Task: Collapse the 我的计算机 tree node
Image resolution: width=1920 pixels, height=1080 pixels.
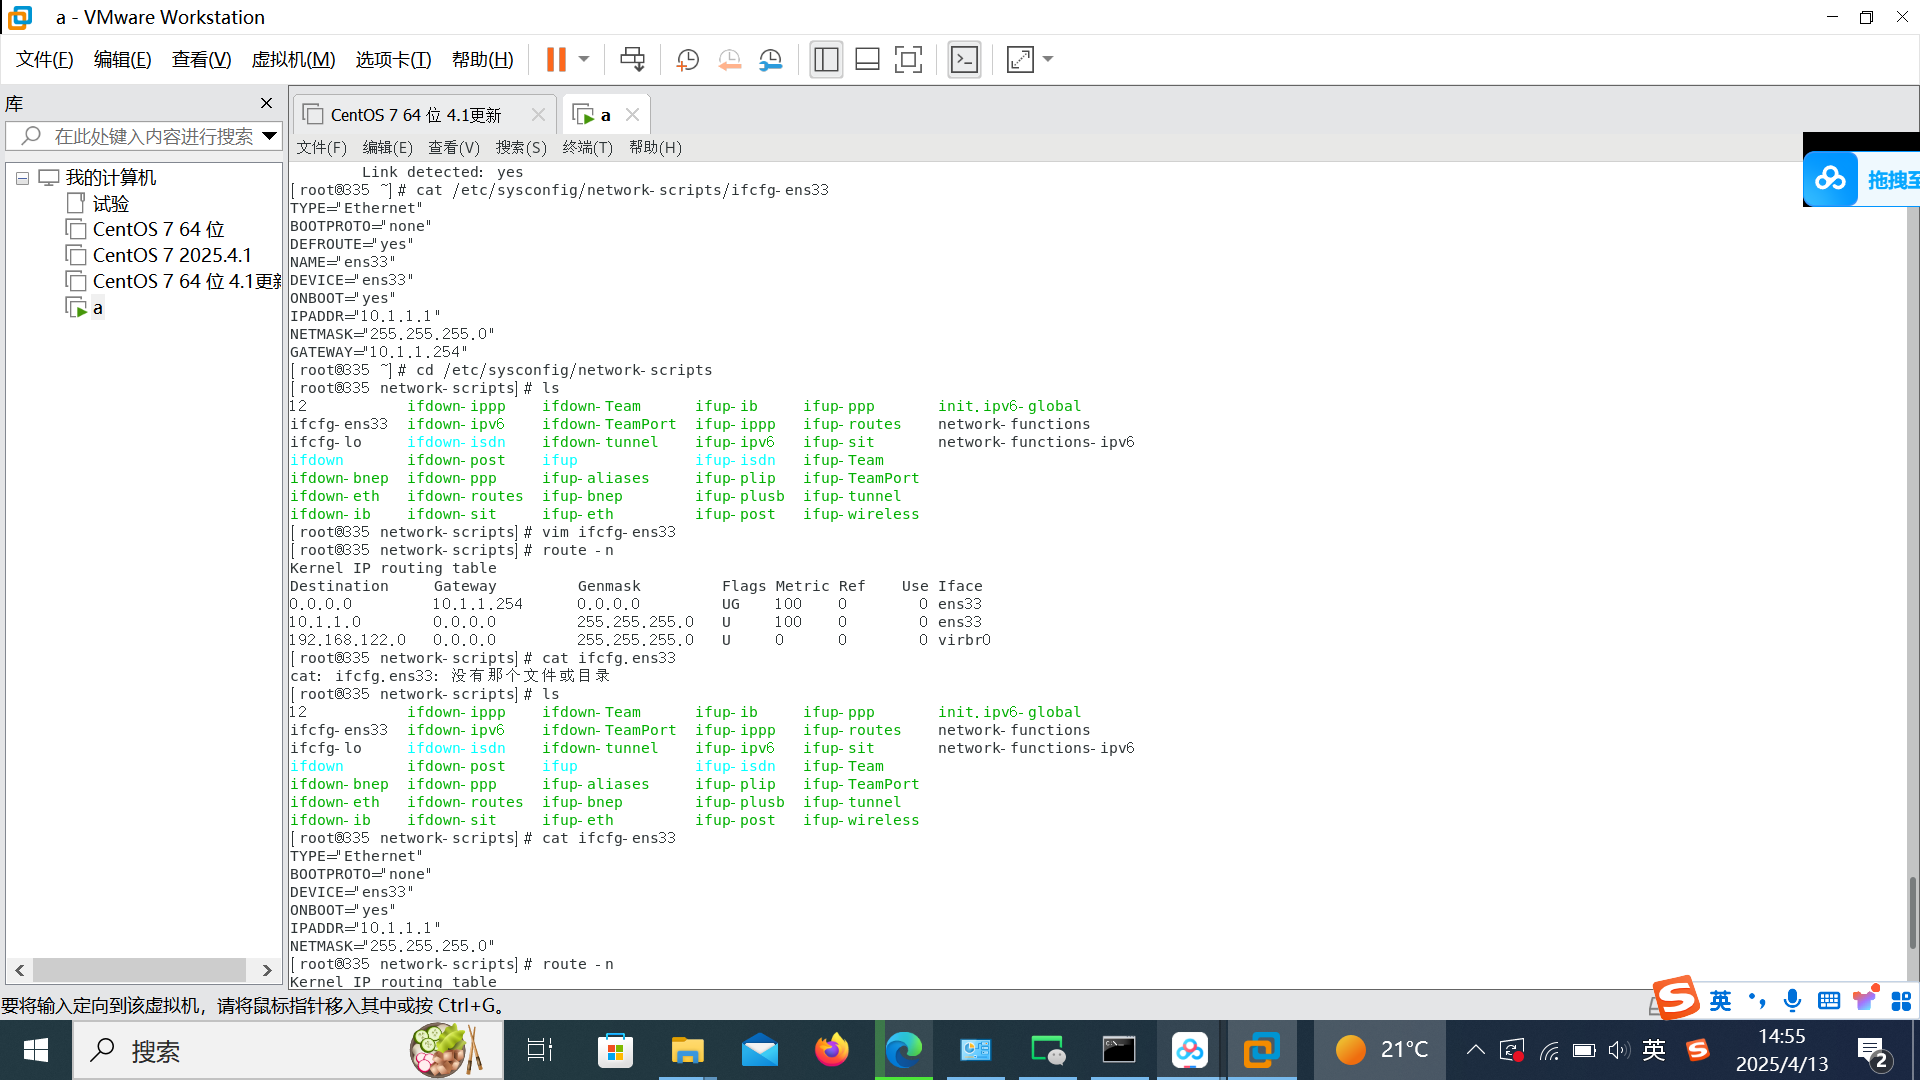Action: click(x=22, y=178)
